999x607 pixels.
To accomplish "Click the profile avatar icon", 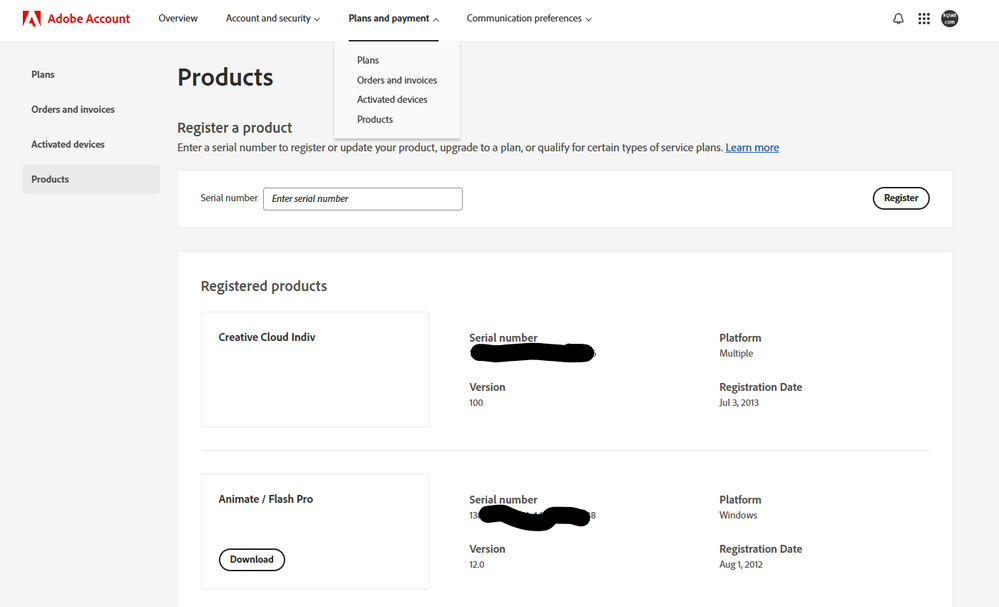I will coord(950,19).
